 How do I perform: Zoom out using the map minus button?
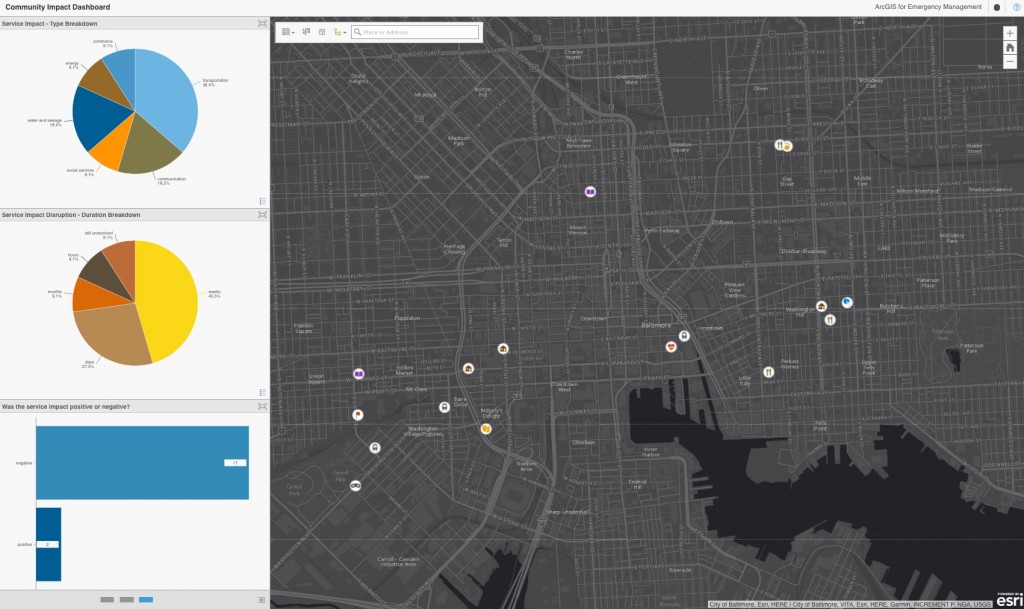point(1010,62)
